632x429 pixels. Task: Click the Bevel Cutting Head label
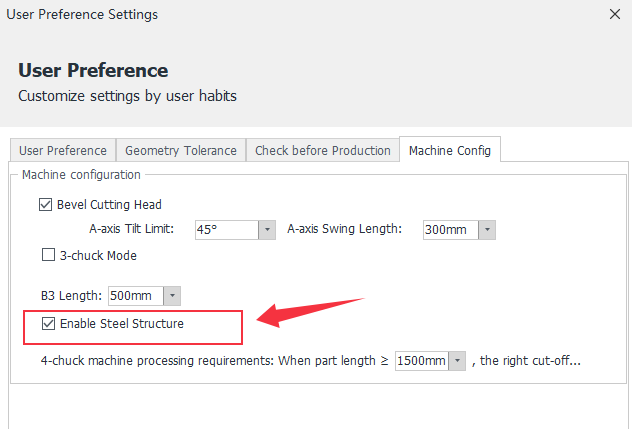click(109, 205)
